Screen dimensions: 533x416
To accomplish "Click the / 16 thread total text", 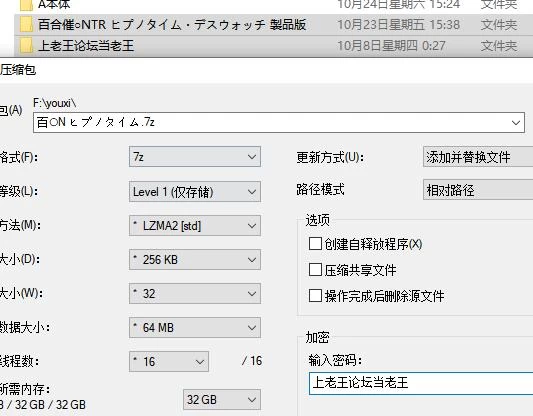I will tap(252, 361).
